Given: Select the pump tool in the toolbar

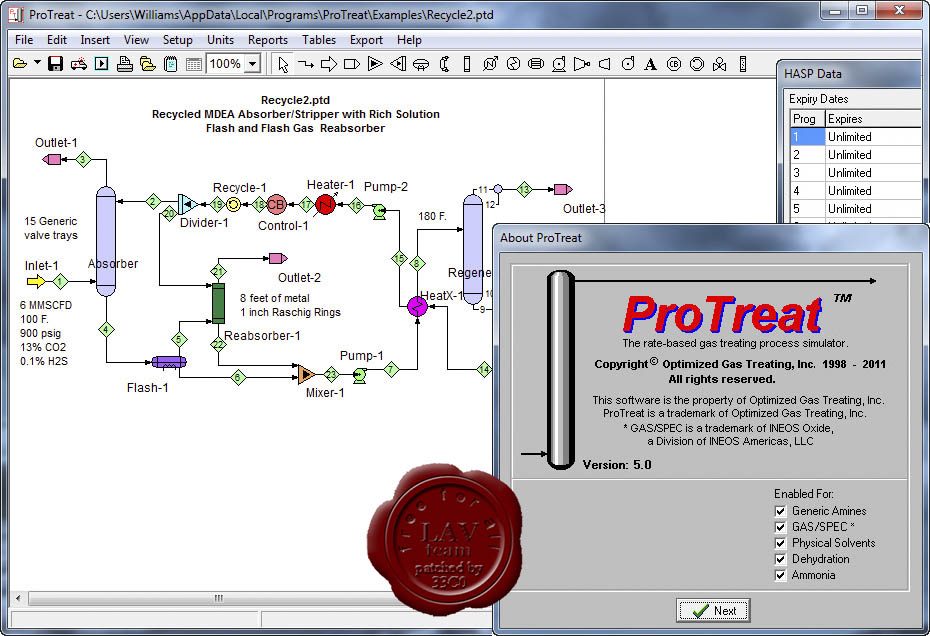Looking at the screenshot, I should coord(559,64).
